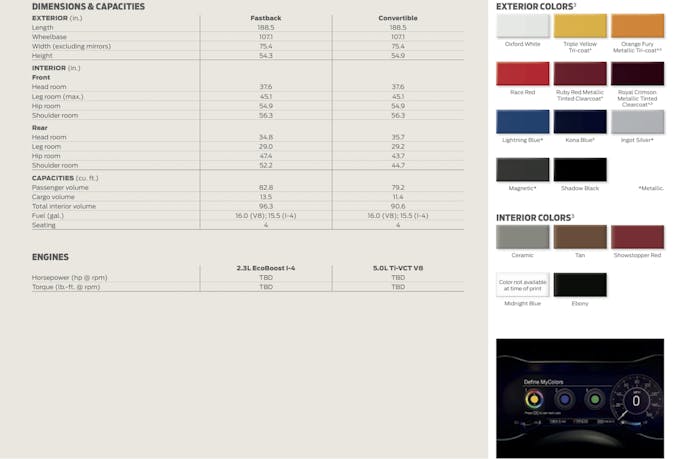Screen dimensions: 688x459
Task: Pick the Race Red exterior color
Action: click(x=522, y=74)
